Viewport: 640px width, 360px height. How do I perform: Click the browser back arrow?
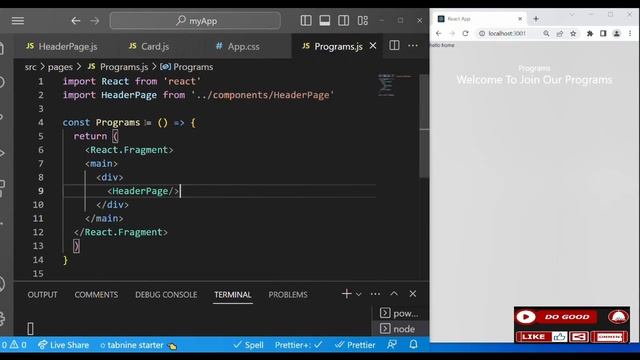tap(438, 33)
